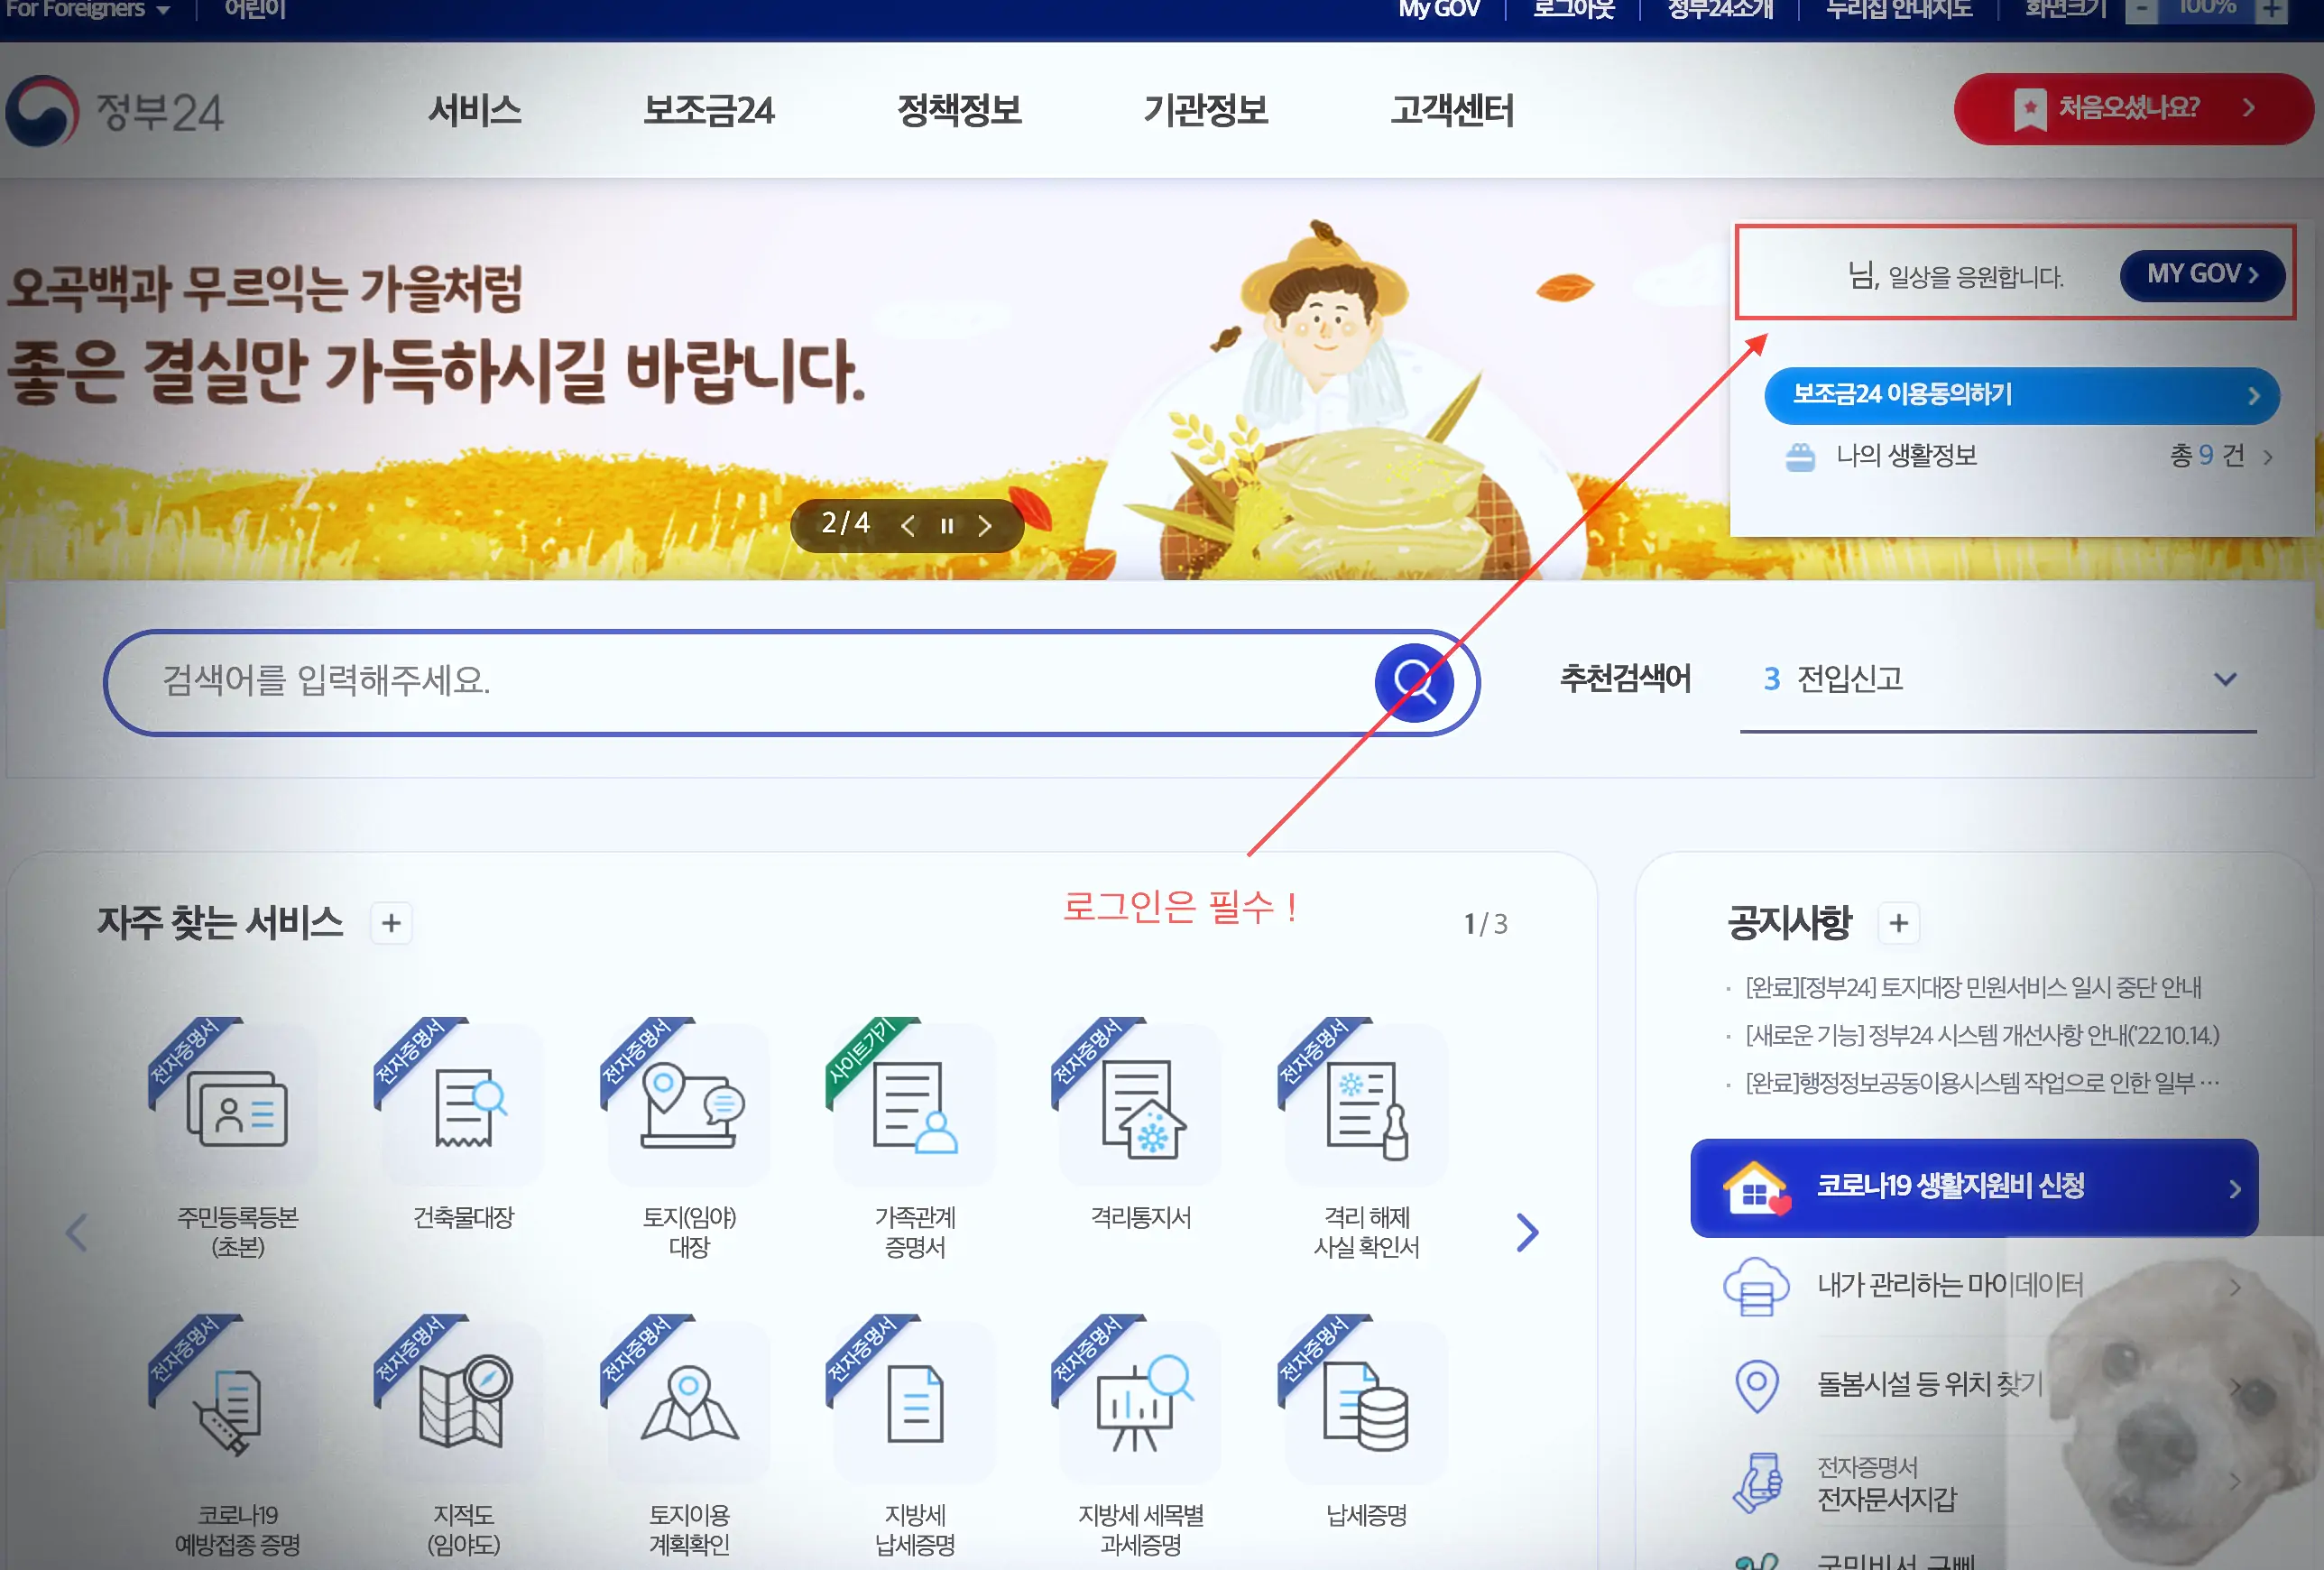This screenshot has height=1570, width=2324.
Task: Increase screen size using the plus control
Action: click(x=2270, y=8)
